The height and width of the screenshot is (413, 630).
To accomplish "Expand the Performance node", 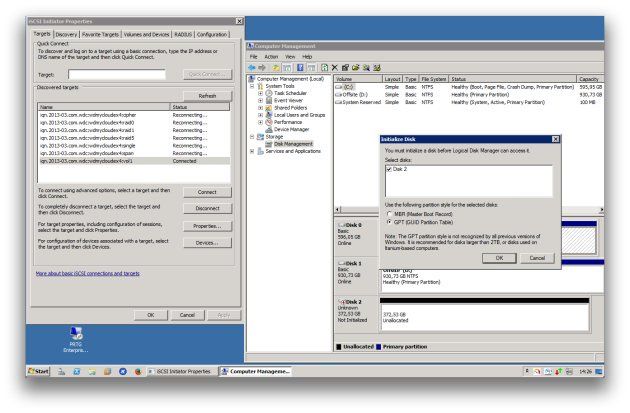I will point(260,122).
